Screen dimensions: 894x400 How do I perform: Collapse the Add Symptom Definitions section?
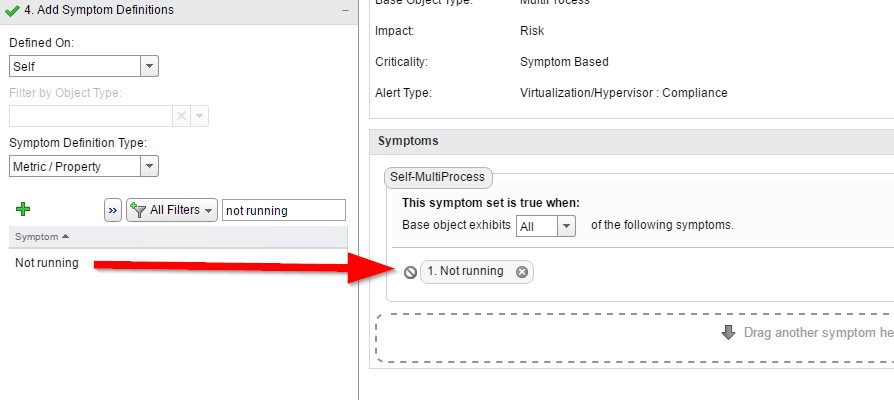(x=346, y=10)
